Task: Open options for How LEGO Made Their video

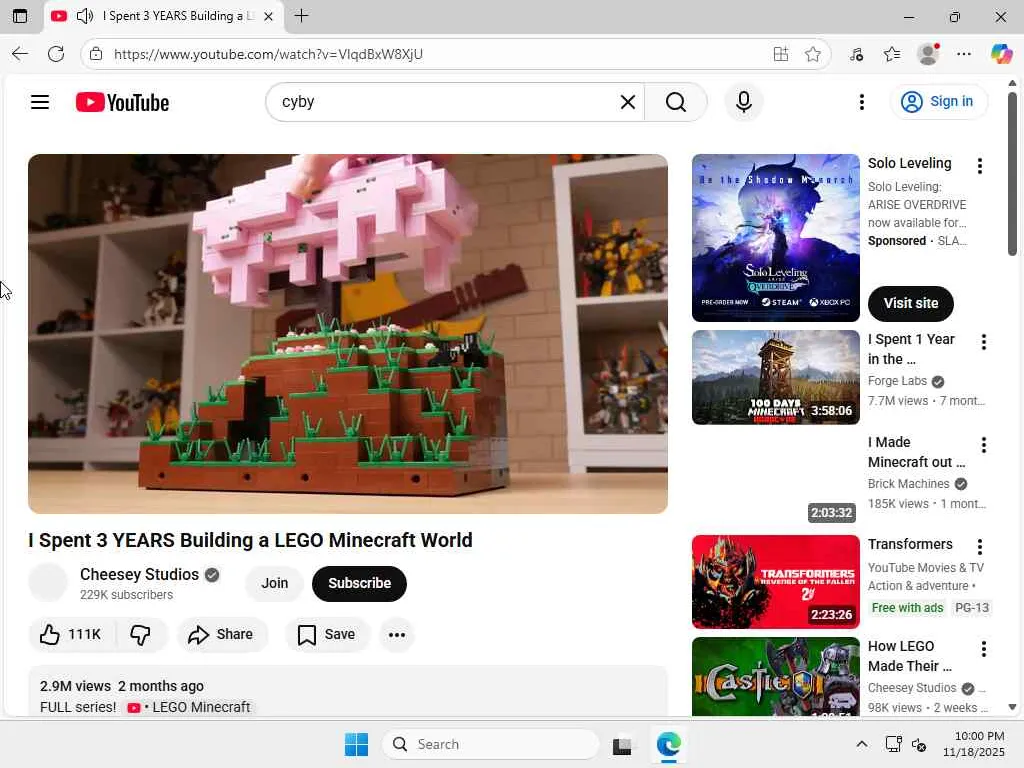Action: [984, 648]
